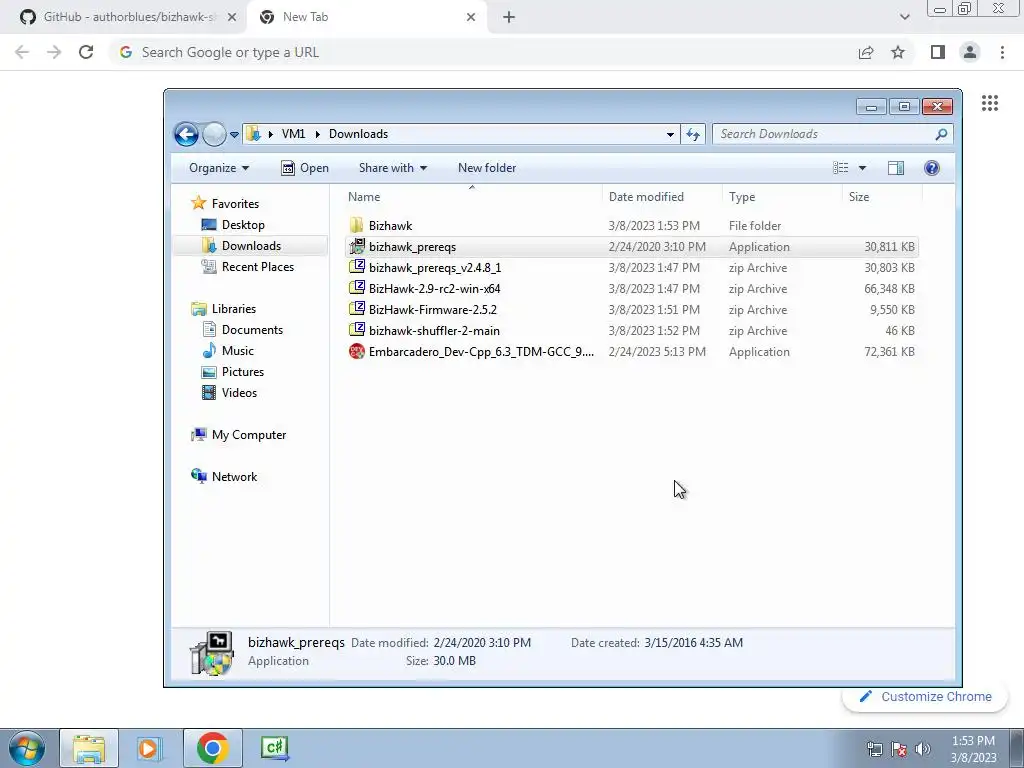The image size is (1024, 768).
Task: Open the recent pages dropdown beside the forward arrow
Action: click(234, 135)
